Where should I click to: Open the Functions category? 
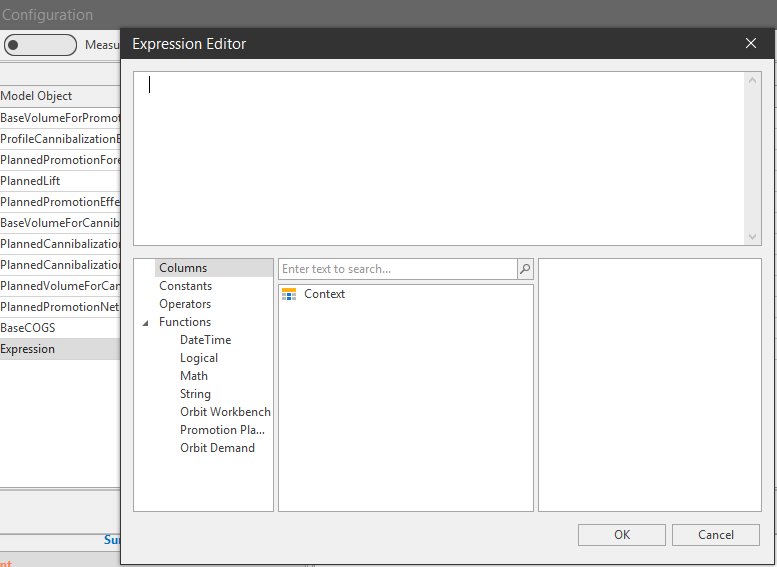[x=185, y=322]
